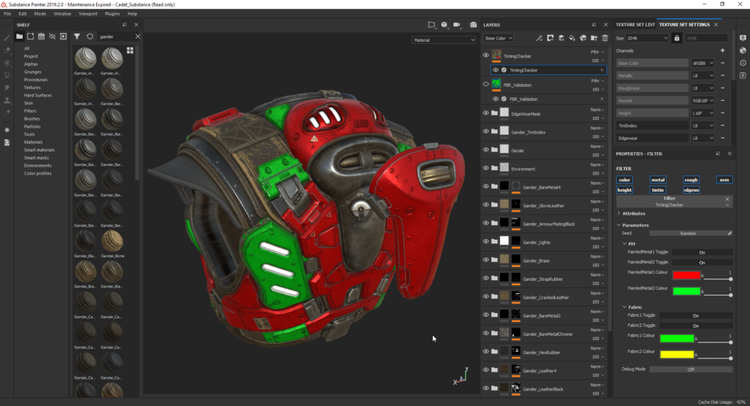Click the plus icon to add channel

[x=722, y=50]
